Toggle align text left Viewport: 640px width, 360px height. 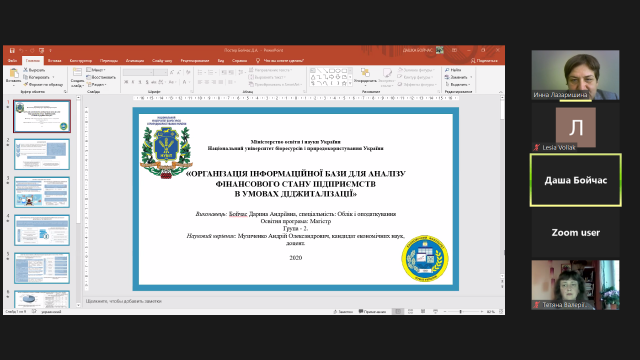[x=200, y=82]
